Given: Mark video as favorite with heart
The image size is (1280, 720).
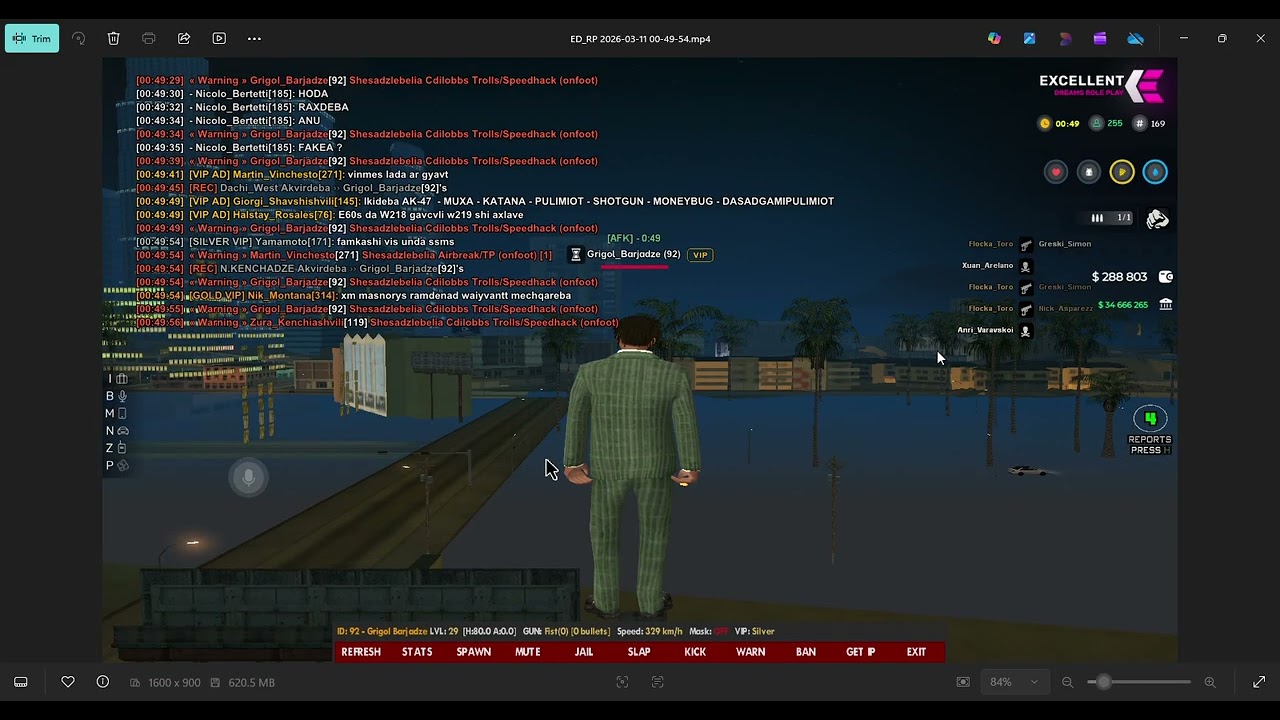Looking at the screenshot, I should click(x=68, y=682).
